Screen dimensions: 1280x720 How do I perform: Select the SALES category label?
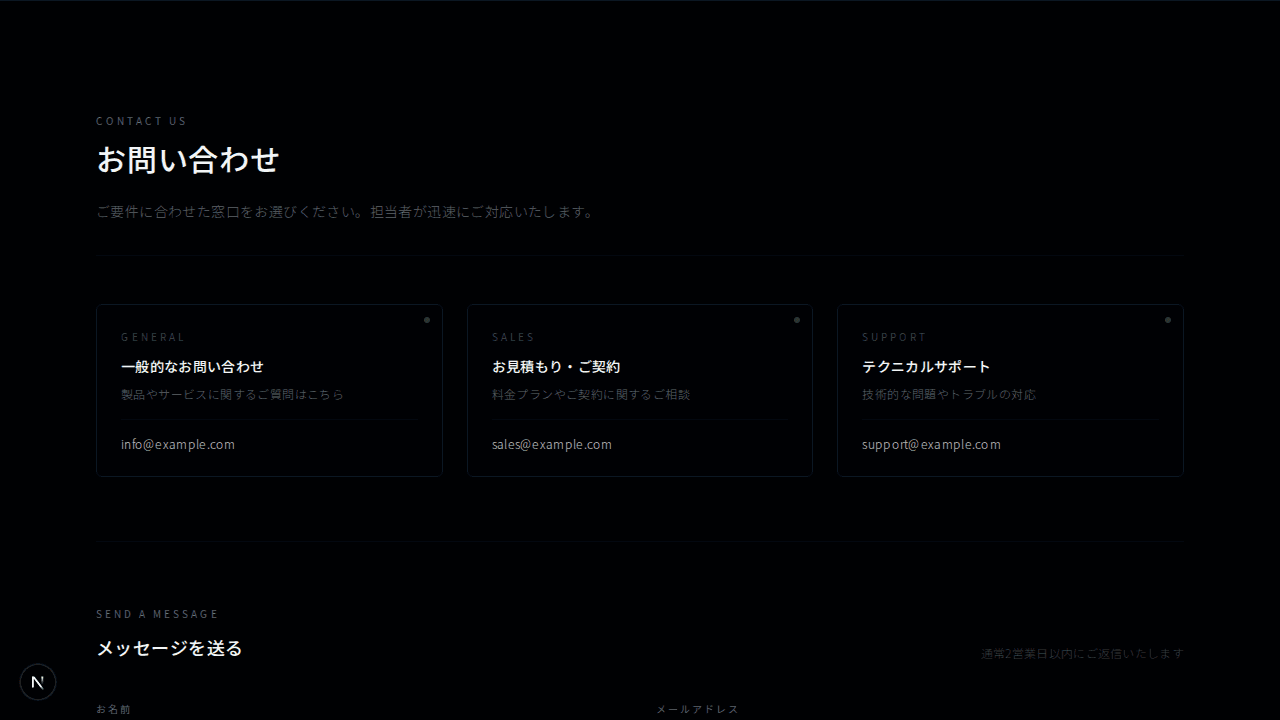514,337
